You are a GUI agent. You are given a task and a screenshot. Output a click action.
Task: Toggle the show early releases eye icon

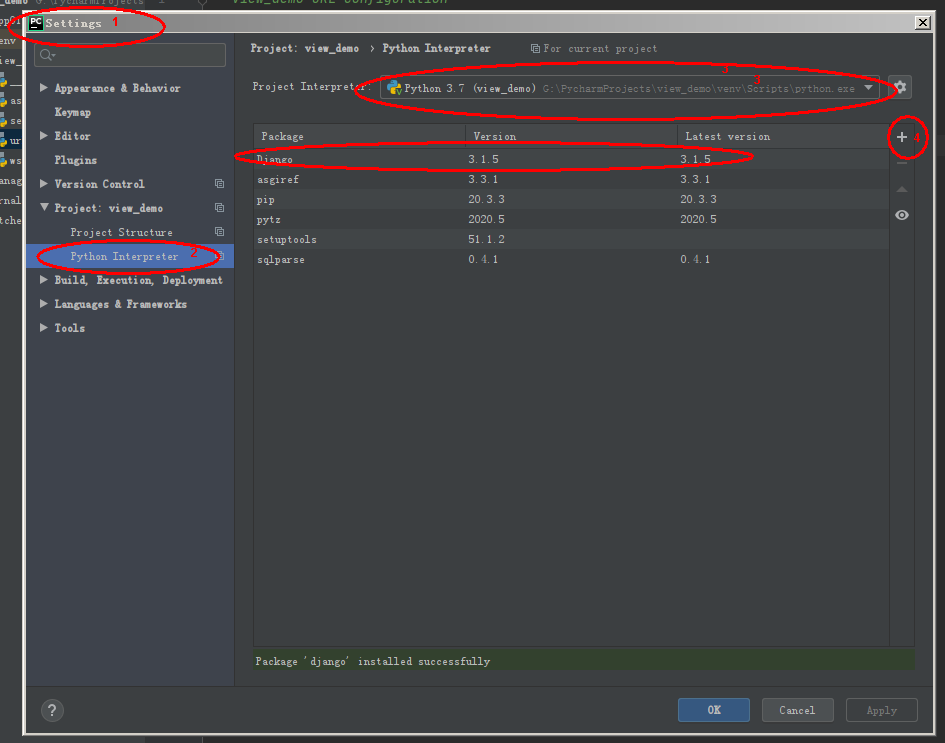coord(902,215)
